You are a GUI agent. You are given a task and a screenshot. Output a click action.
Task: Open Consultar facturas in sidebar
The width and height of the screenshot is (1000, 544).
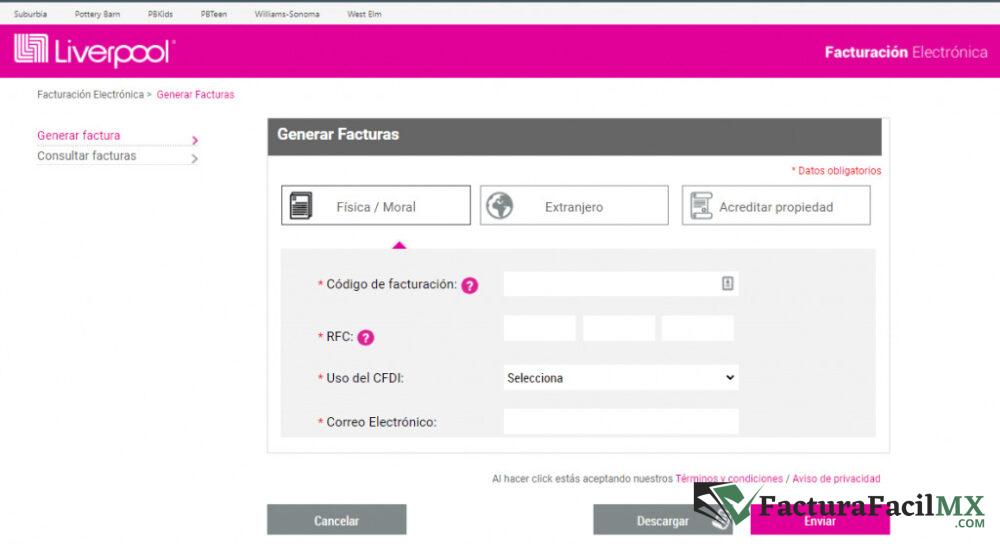pyautogui.click(x=87, y=156)
